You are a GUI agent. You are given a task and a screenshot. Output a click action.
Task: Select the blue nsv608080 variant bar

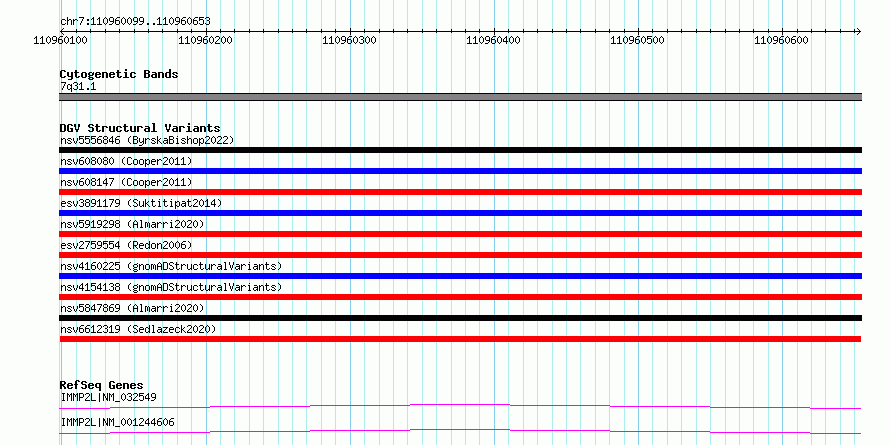tap(461, 171)
